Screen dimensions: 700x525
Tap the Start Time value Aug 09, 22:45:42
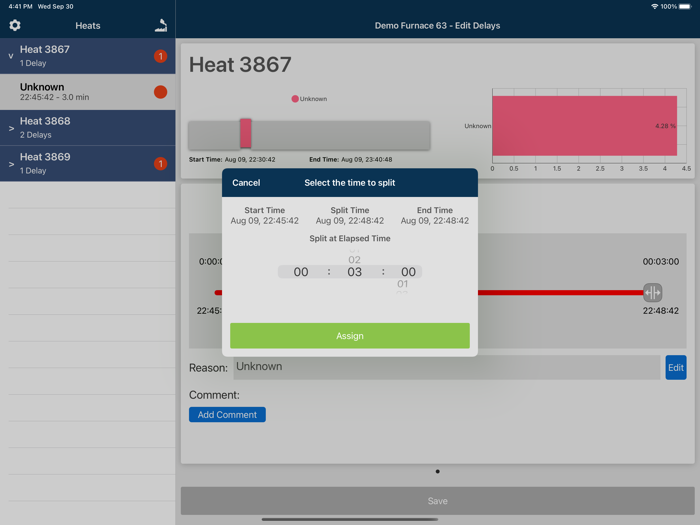pos(265,221)
